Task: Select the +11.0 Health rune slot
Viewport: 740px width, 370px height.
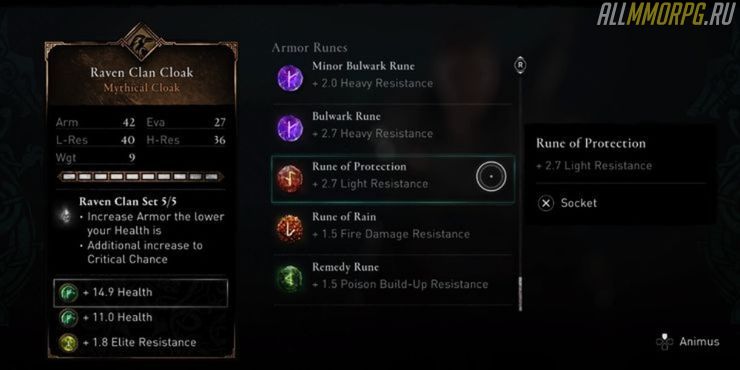Action: coord(141,317)
